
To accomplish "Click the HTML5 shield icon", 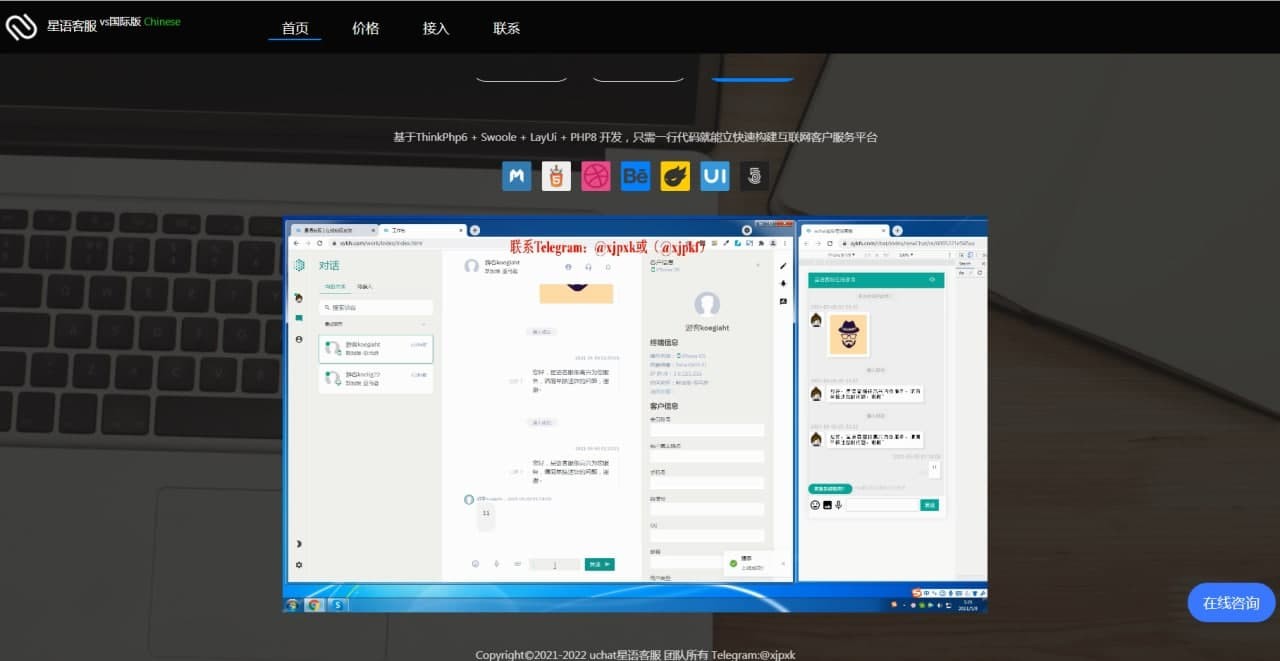I will click(556, 177).
